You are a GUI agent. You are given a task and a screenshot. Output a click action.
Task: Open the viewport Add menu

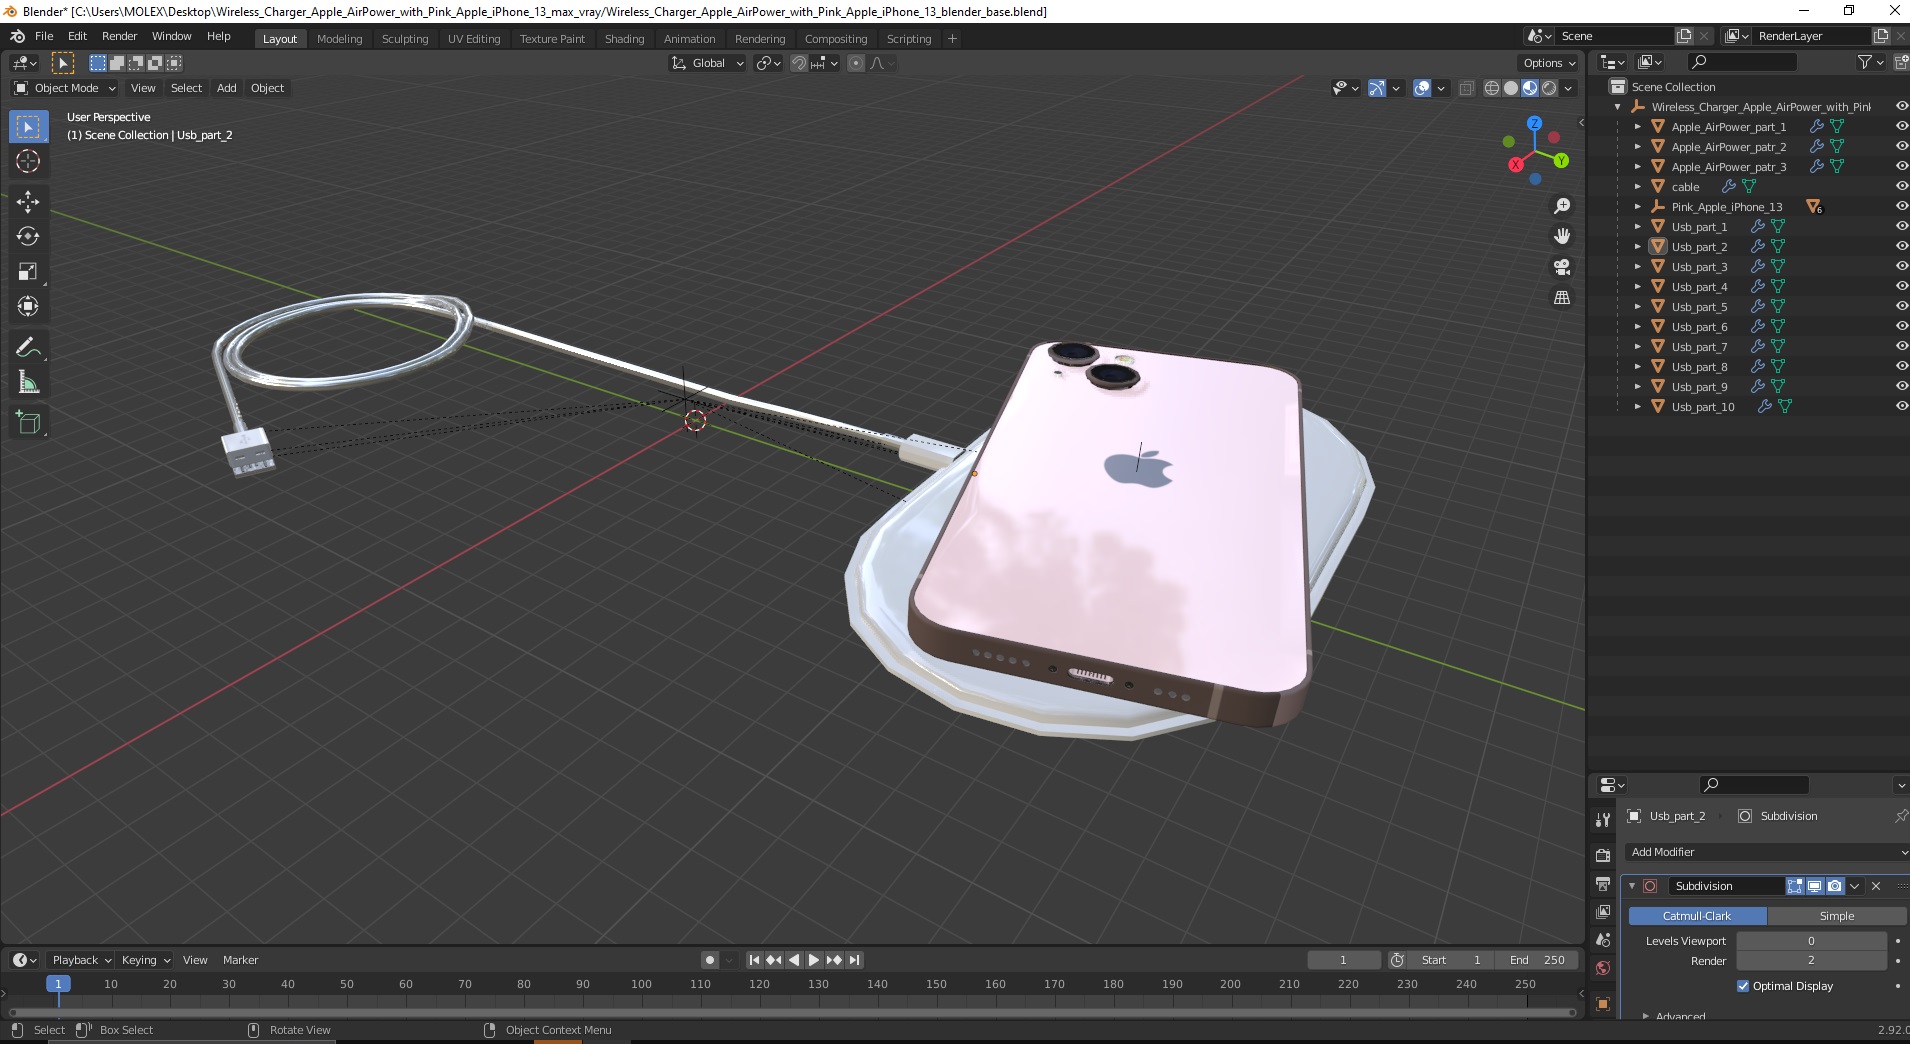[227, 88]
